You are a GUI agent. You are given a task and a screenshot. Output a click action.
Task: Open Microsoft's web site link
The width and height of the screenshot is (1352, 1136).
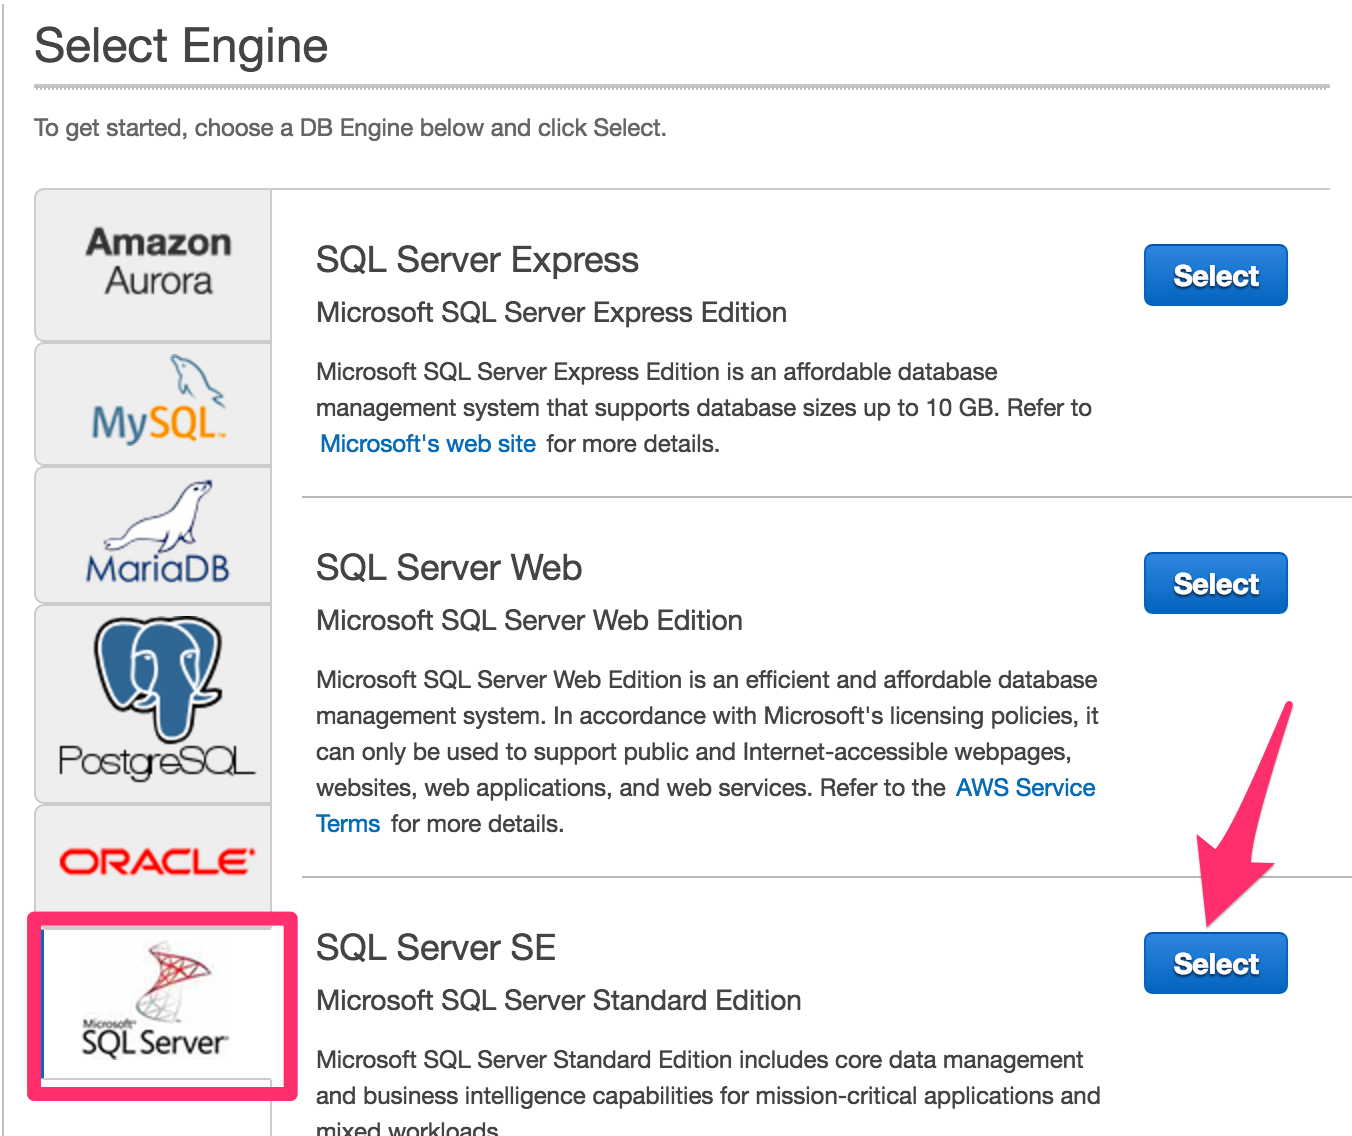tap(428, 443)
